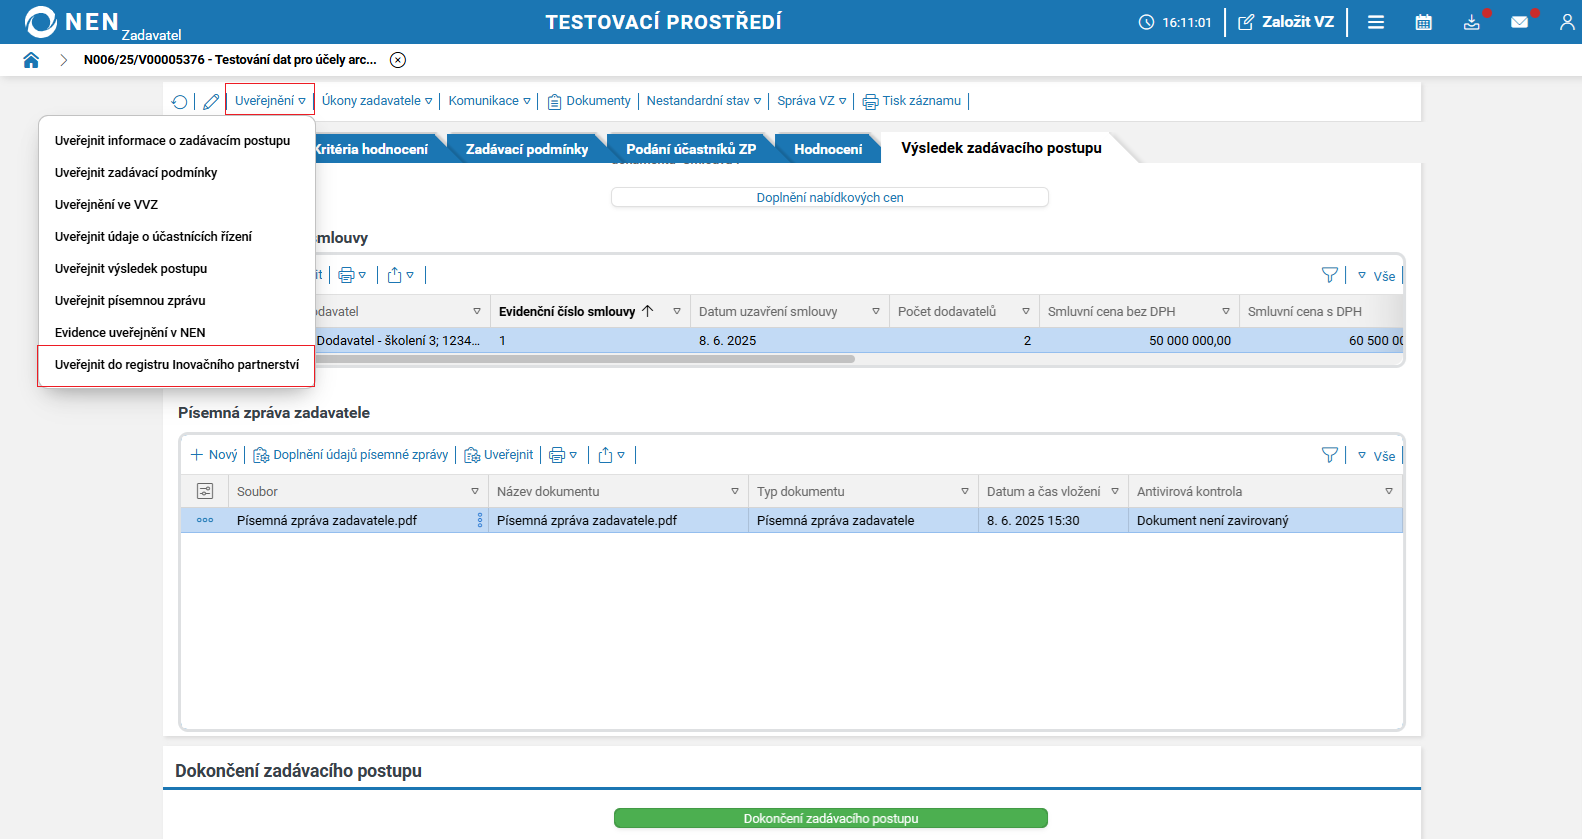This screenshot has width=1582, height=839.
Task: Open the downloads icon in the header
Action: point(1472,22)
